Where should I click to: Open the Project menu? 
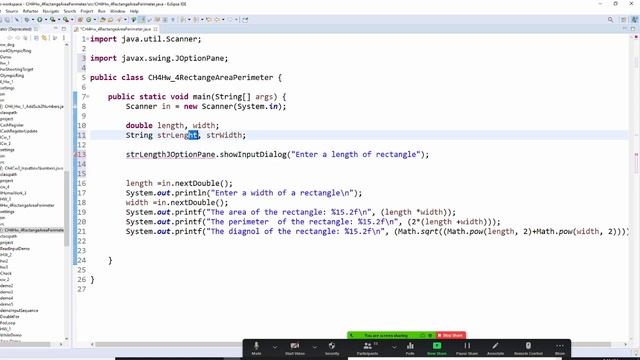click(87, 11)
